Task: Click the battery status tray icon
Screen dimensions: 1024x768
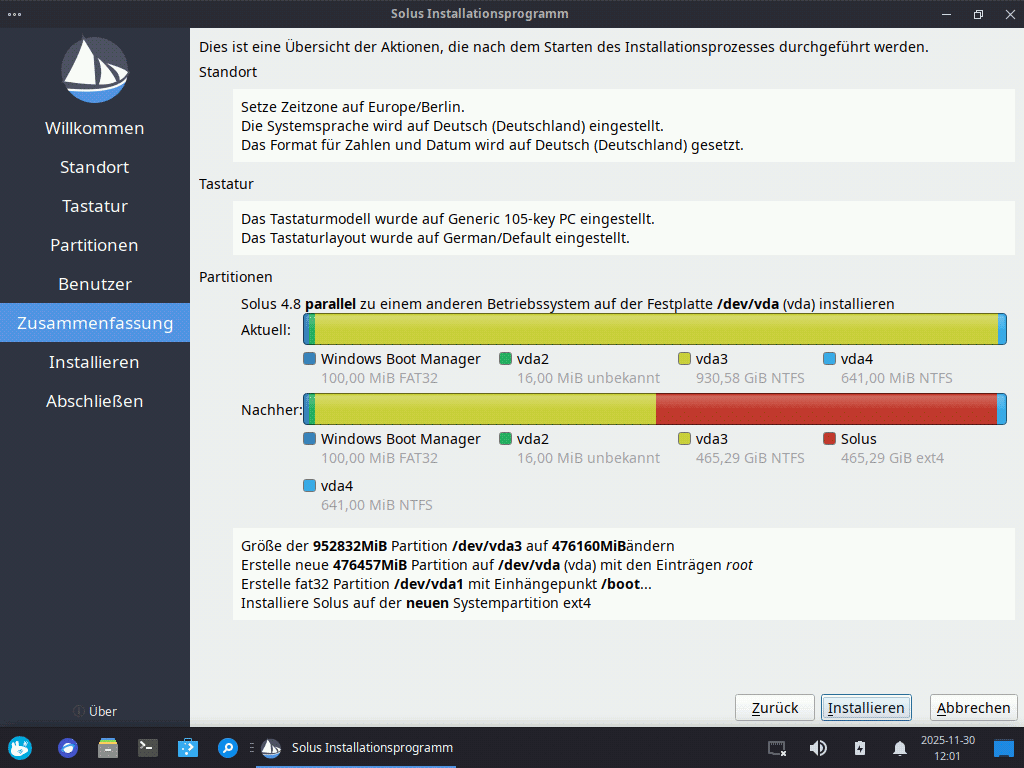Action: coord(860,748)
